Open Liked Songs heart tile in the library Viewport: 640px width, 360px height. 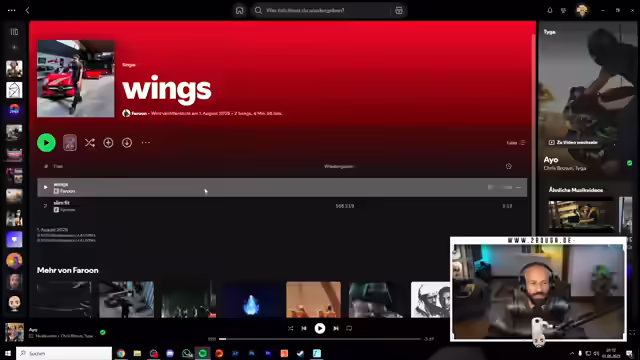click(x=14, y=239)
